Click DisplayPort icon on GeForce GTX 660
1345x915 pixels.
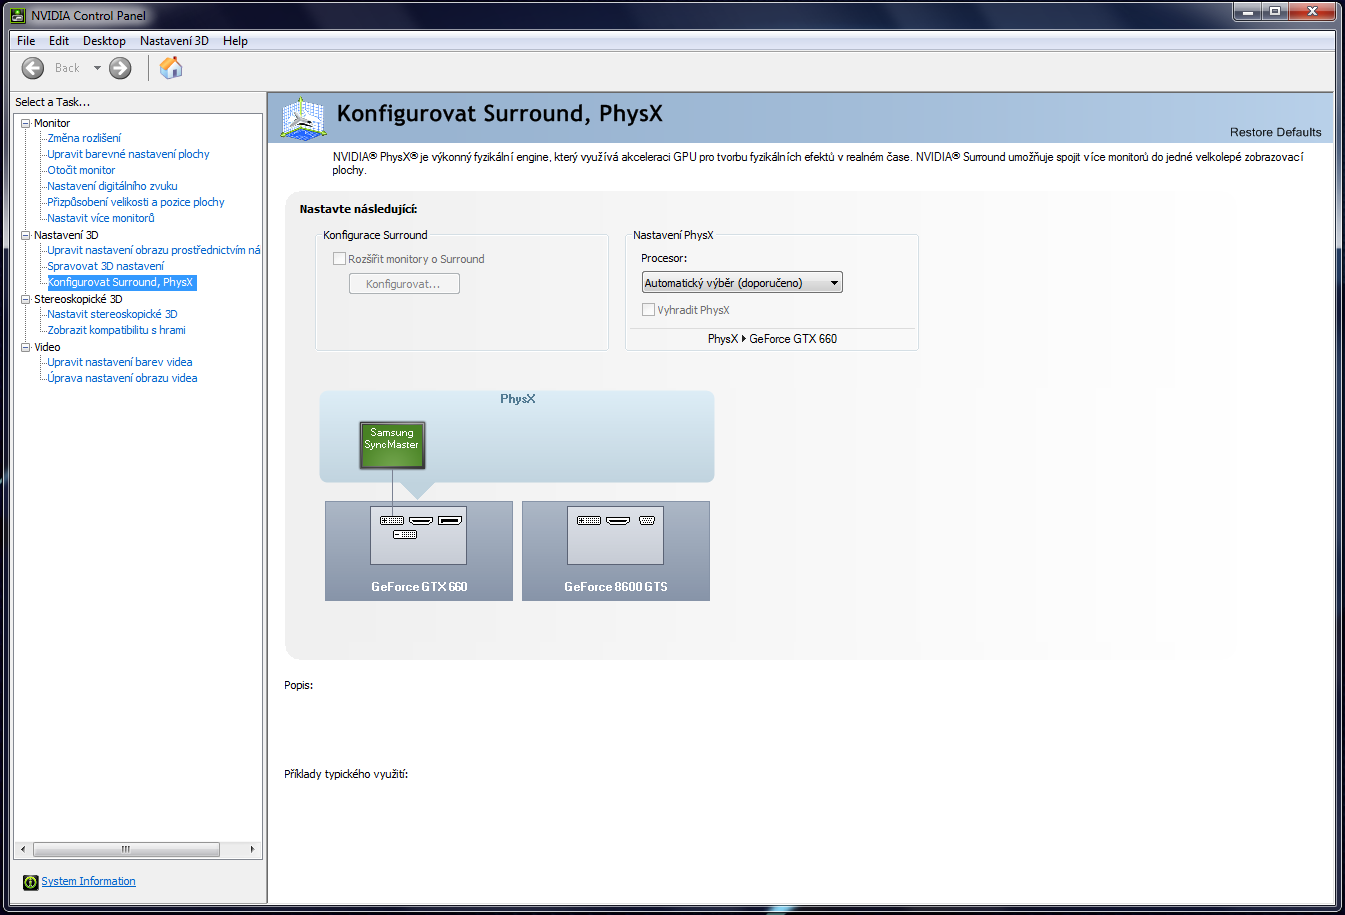(450, 520)
